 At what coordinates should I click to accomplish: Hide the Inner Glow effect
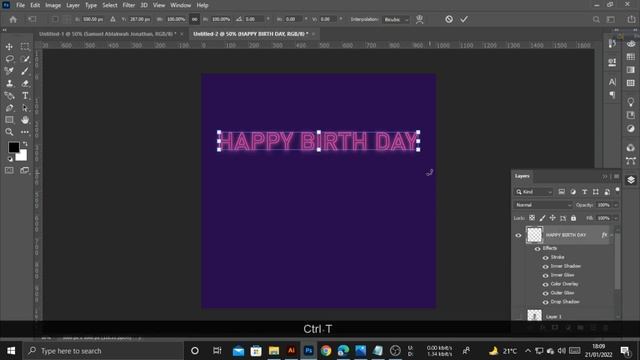pyautogui.click(x=545, y=276)
